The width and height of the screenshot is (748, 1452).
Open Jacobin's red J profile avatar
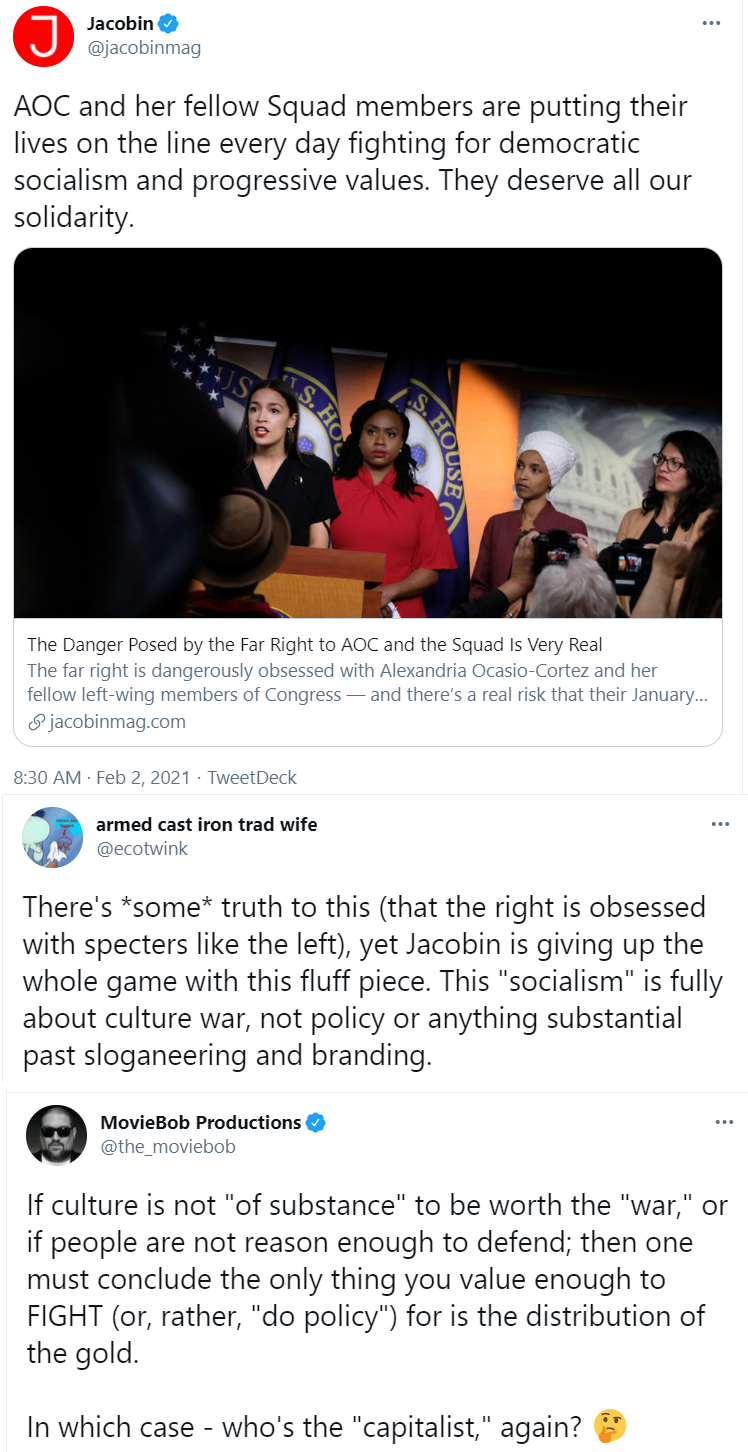43,36
